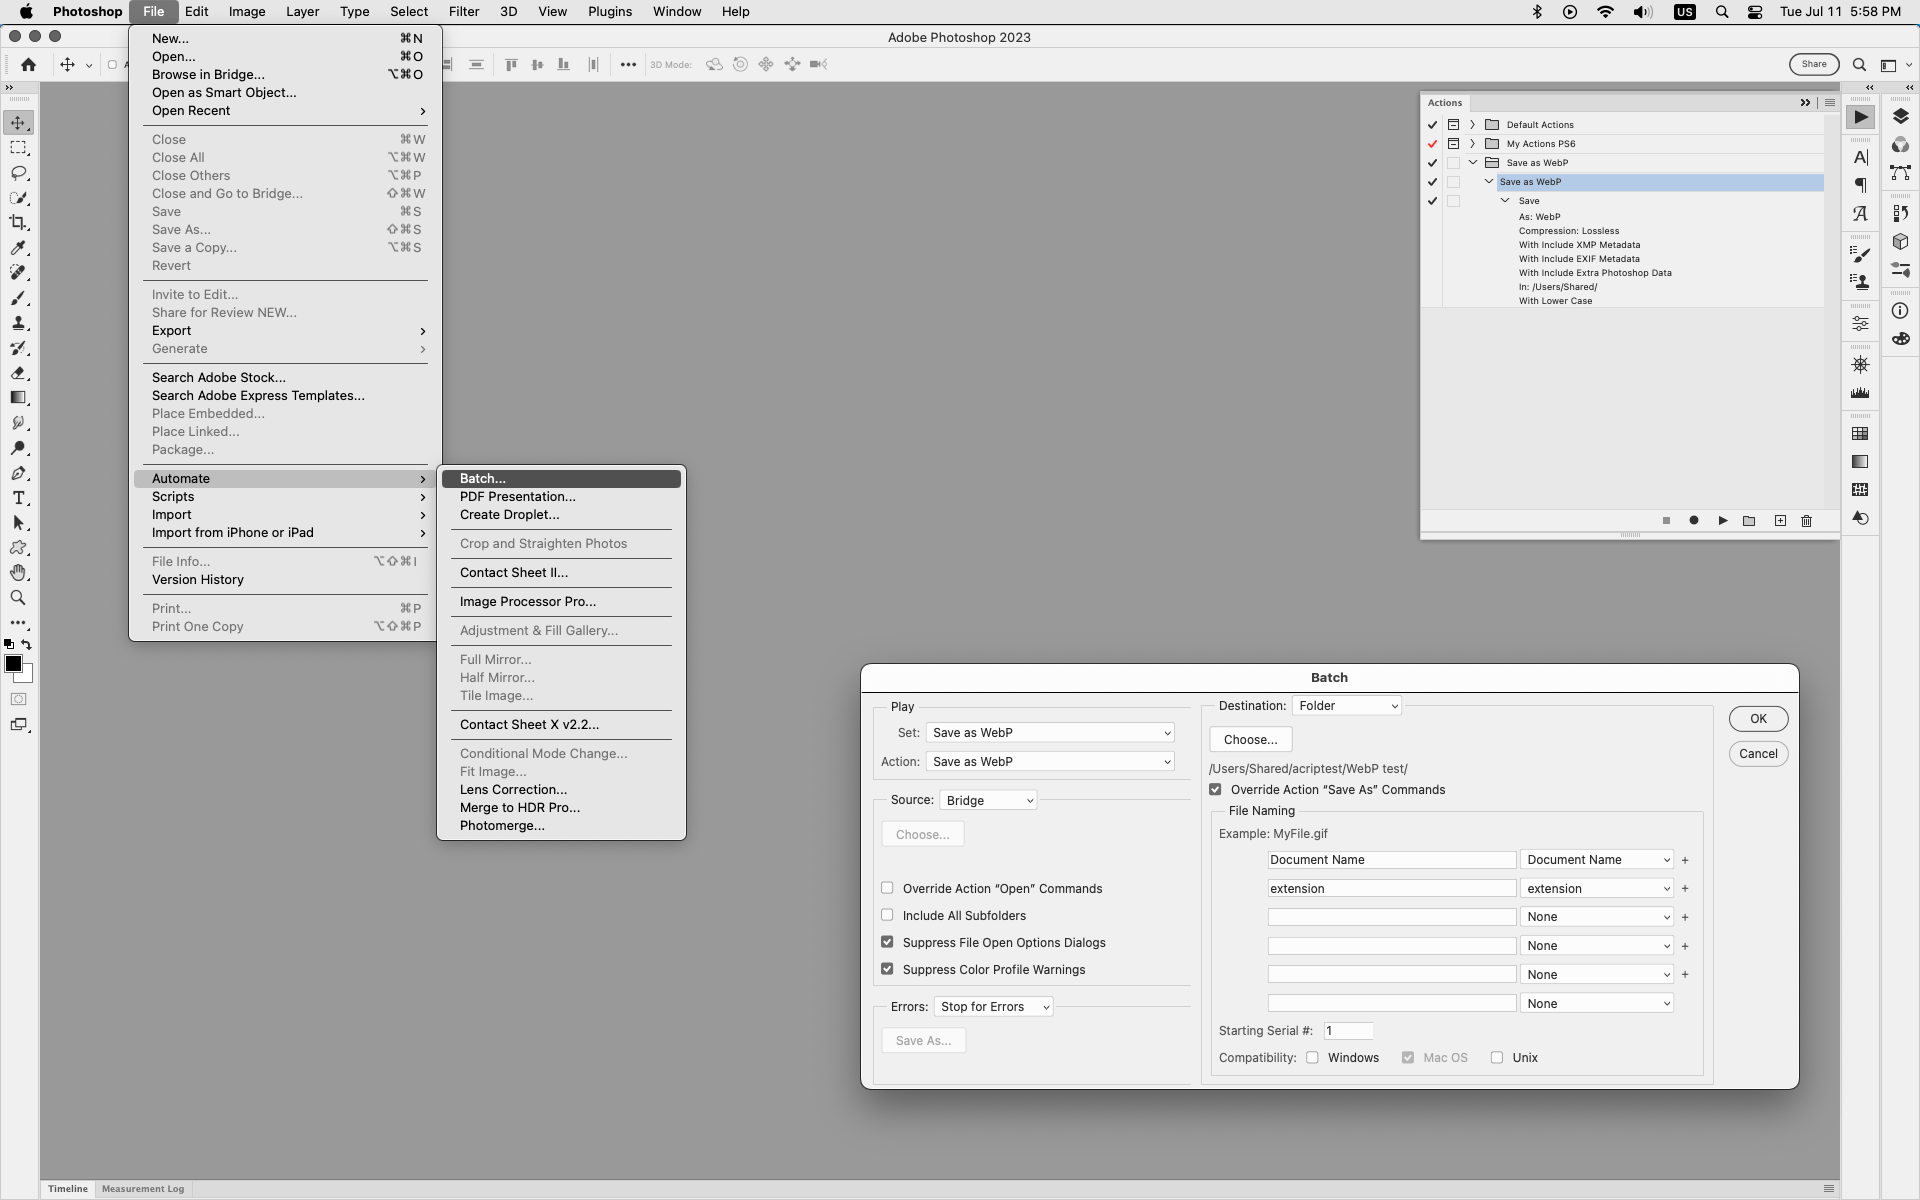Change the Errors dropdown from Stop for Errors

tap(993, 1006)
